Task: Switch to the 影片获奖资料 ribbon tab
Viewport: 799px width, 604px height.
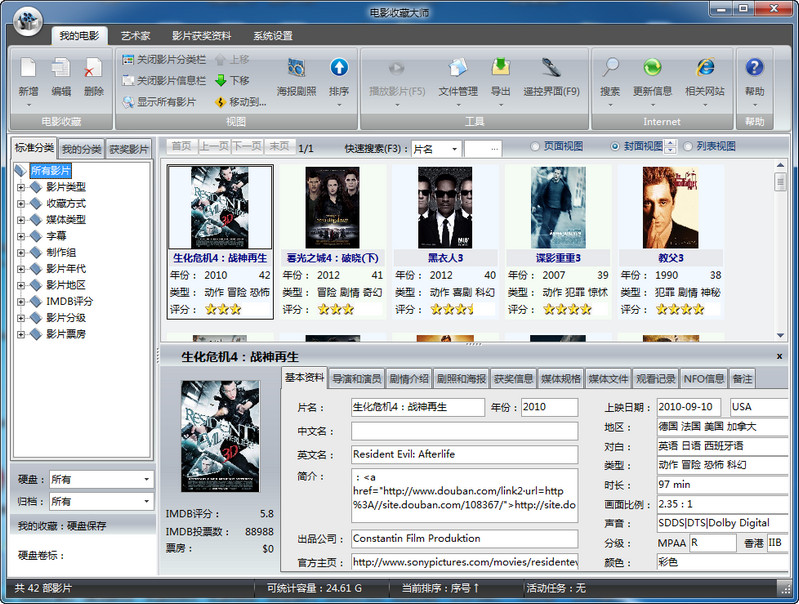Action: pos(201,36)
